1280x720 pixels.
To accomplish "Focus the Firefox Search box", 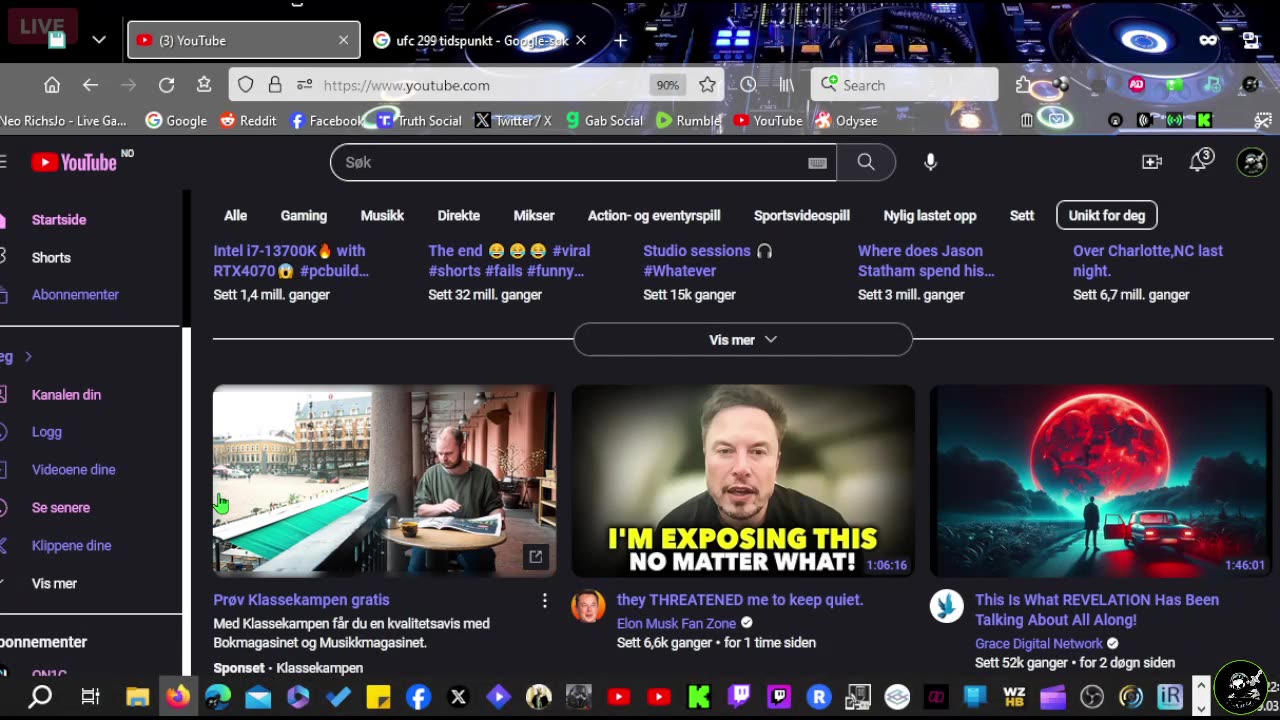I will coord(904,85).
